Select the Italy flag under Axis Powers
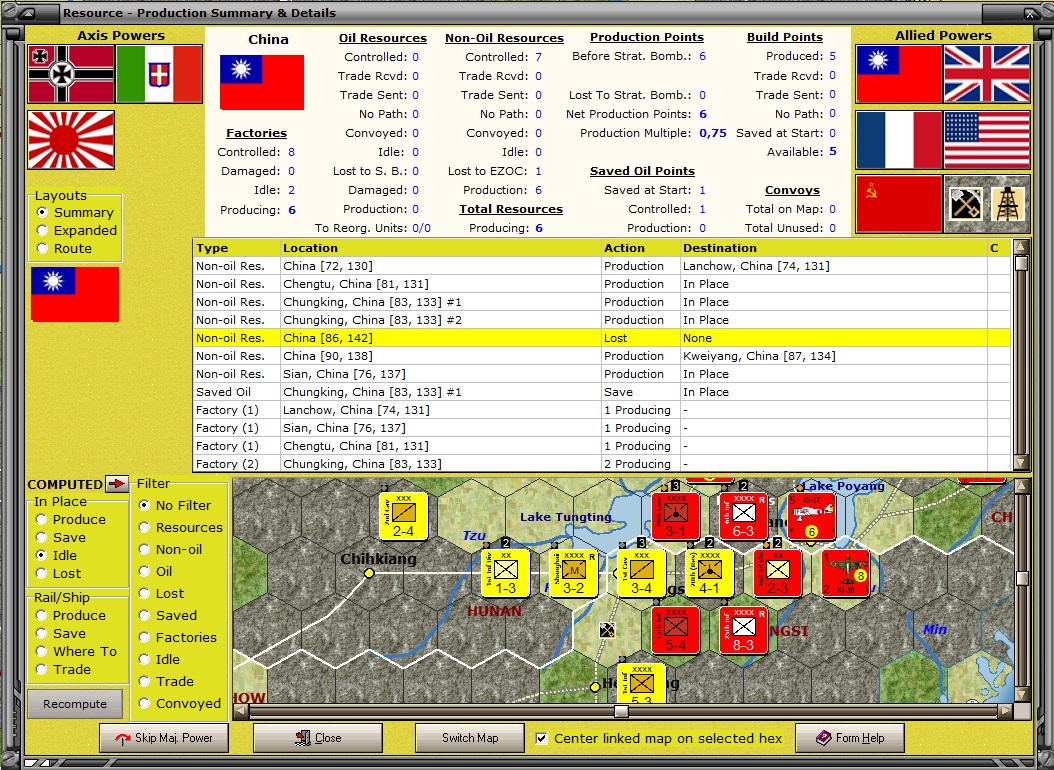This screenshot has width=1054, height=770. point(159,74)
